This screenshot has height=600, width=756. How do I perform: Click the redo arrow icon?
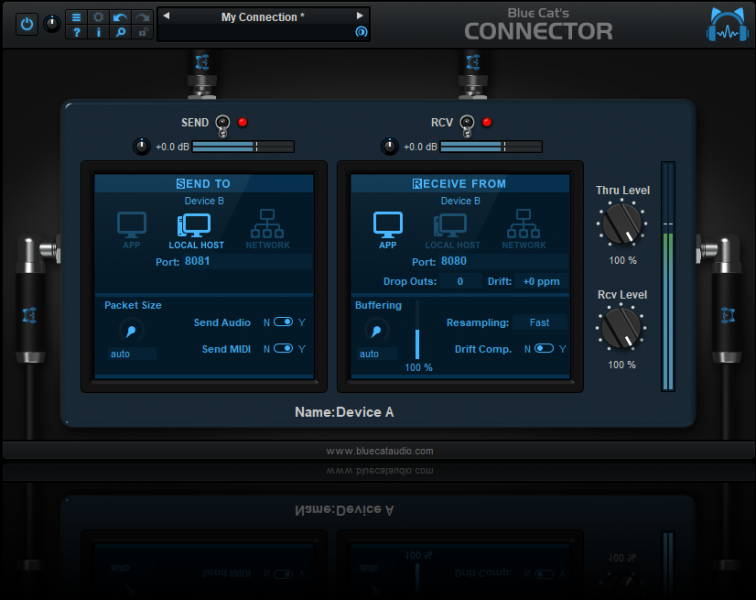pos(142,17)
